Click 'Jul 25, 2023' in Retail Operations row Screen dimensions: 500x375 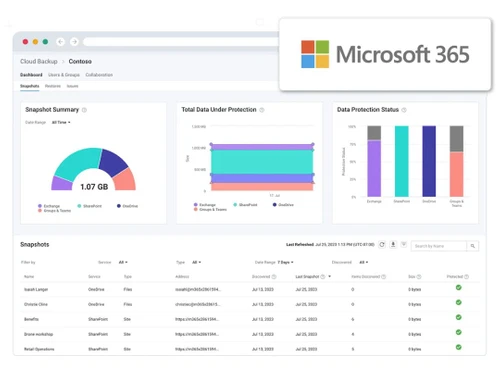pos(306,349)
